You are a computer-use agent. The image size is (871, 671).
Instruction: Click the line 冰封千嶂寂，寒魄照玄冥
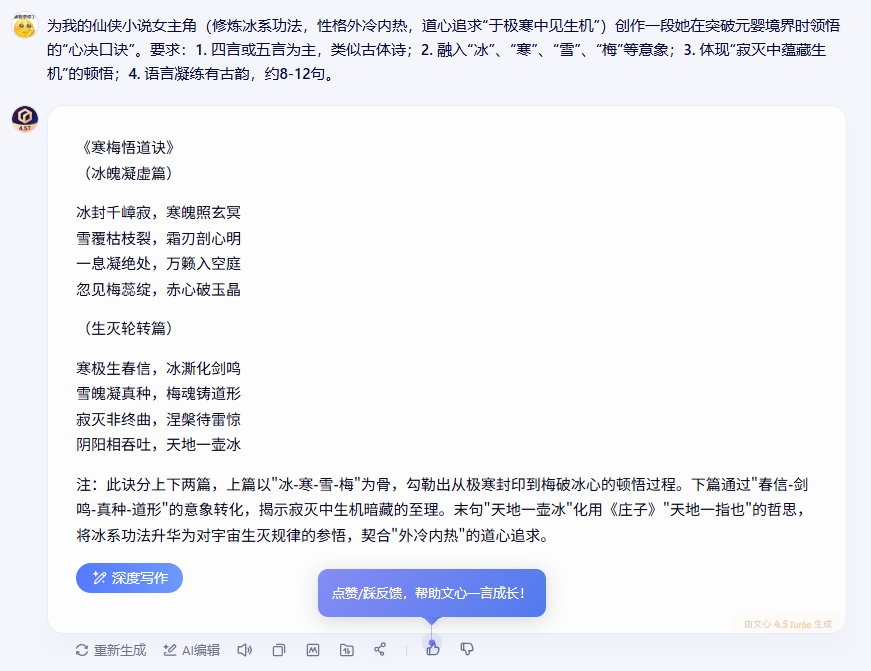pos(159,212)
